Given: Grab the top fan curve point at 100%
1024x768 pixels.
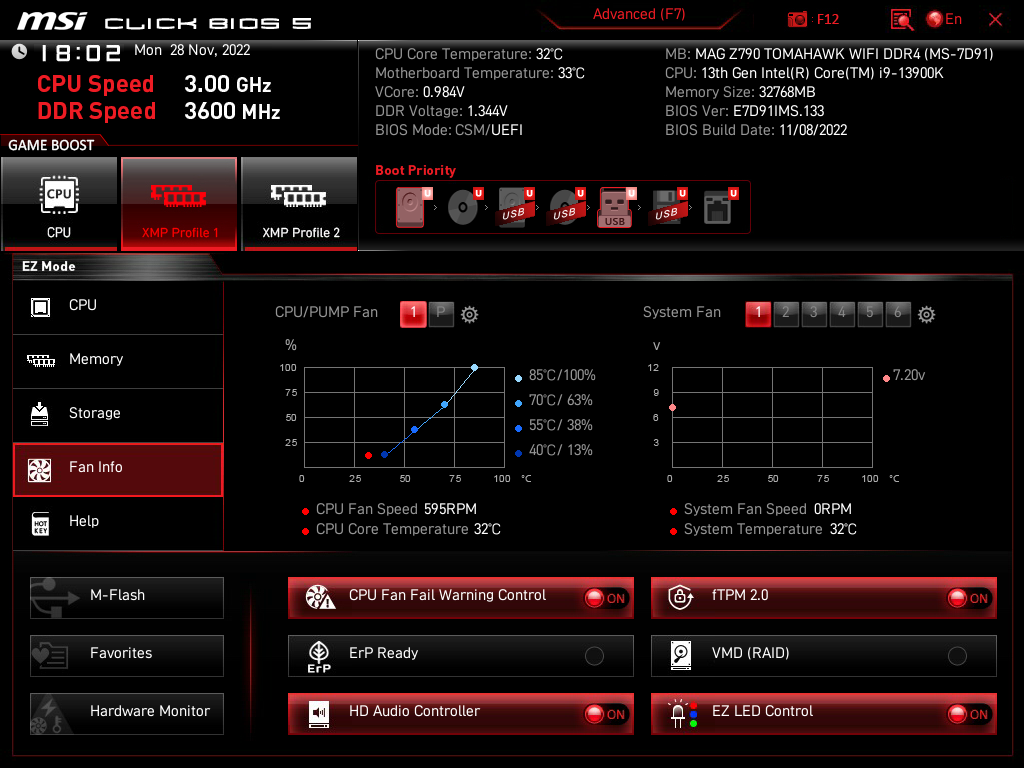Looking at the screenshot, I should coord(475,368).
